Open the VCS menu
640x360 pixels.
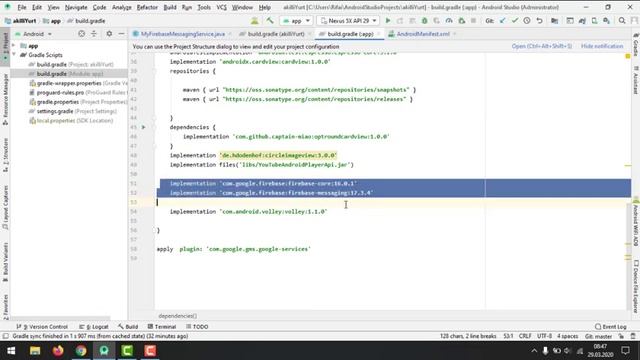[221, 7]
